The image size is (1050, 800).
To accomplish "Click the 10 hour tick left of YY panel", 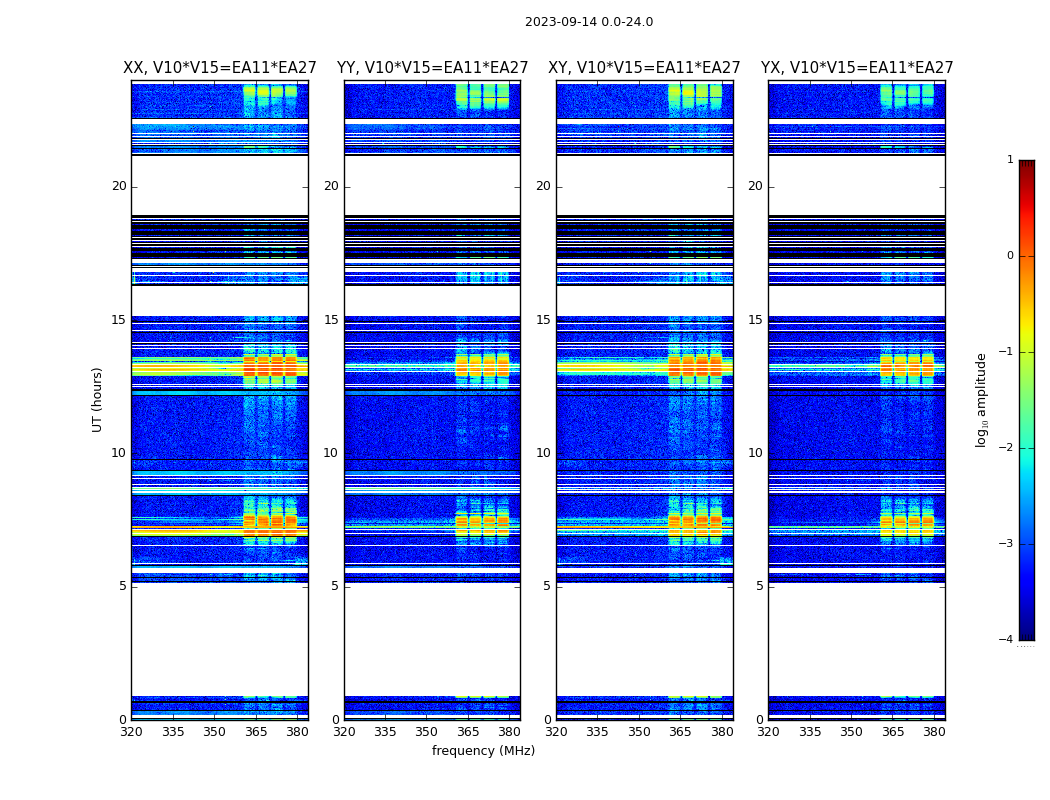I will [331, 453].
